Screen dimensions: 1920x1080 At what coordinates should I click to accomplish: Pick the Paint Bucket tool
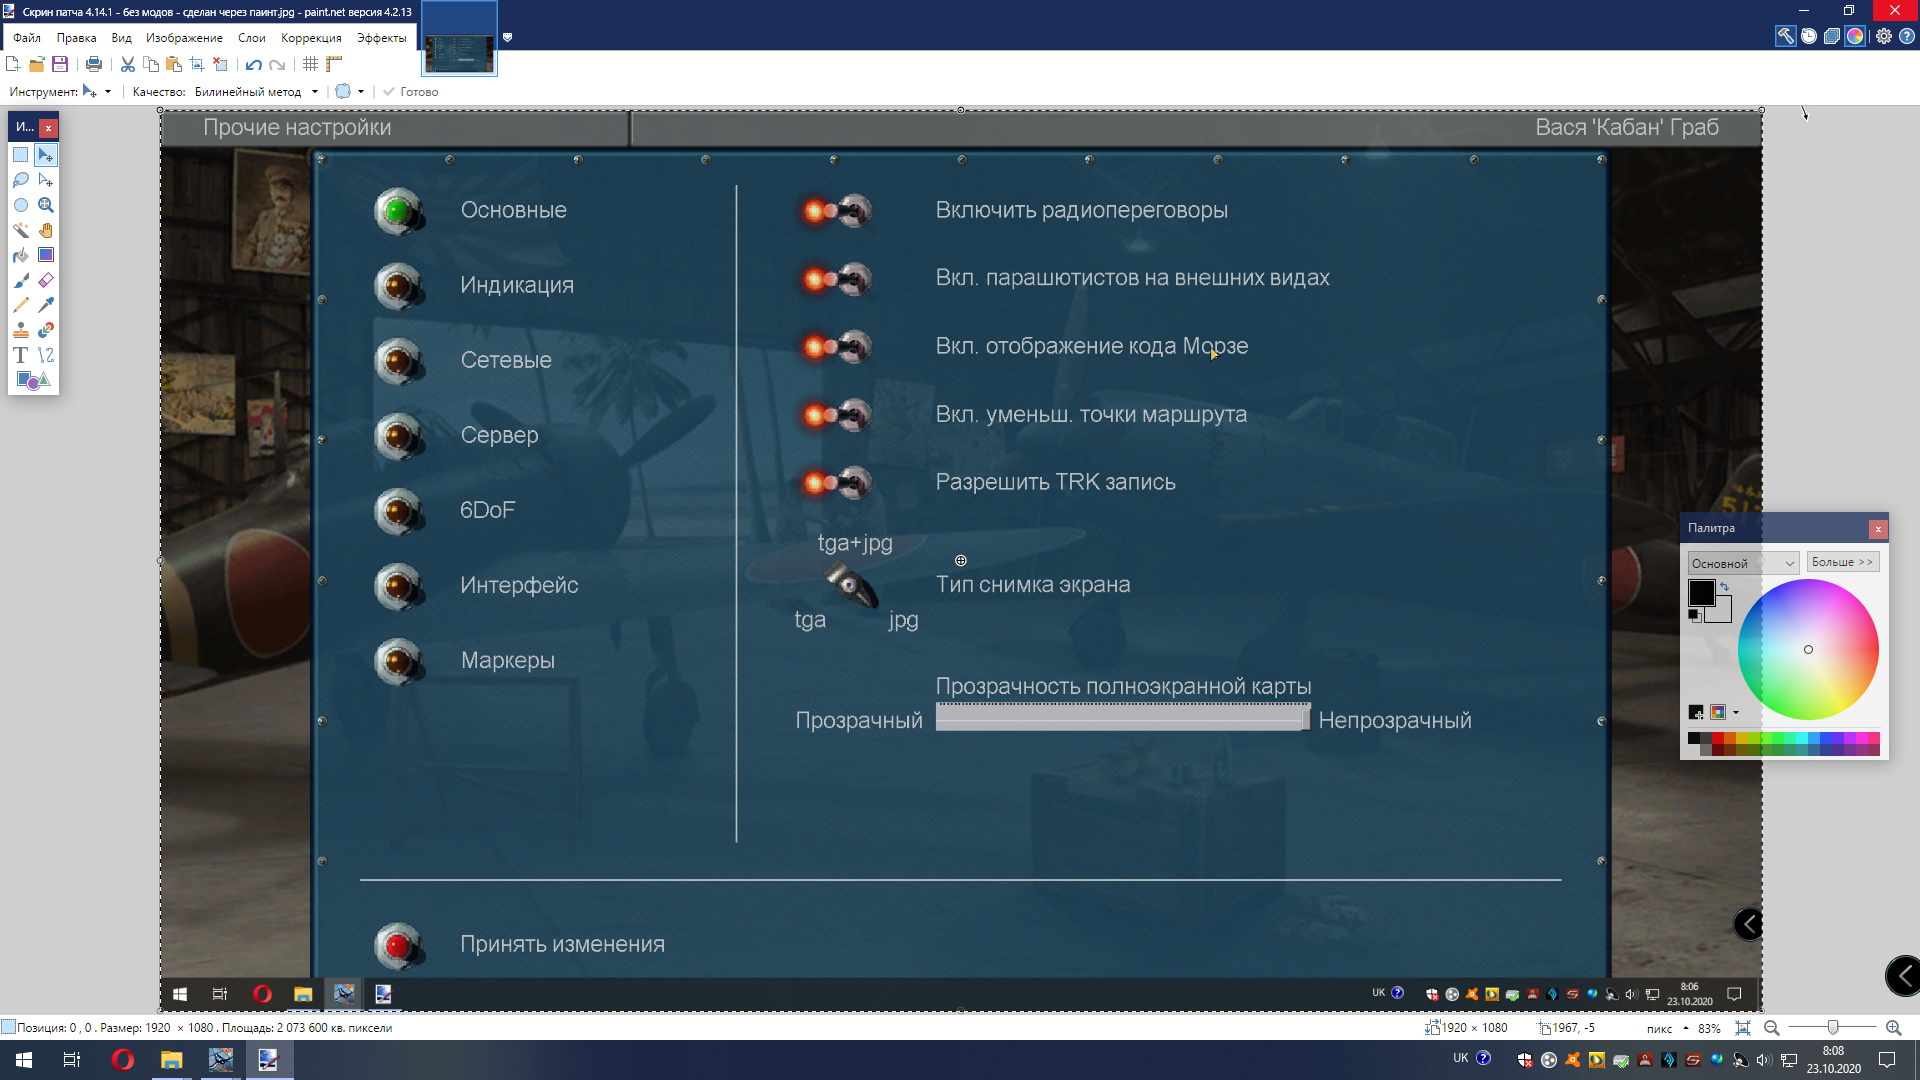21,255
